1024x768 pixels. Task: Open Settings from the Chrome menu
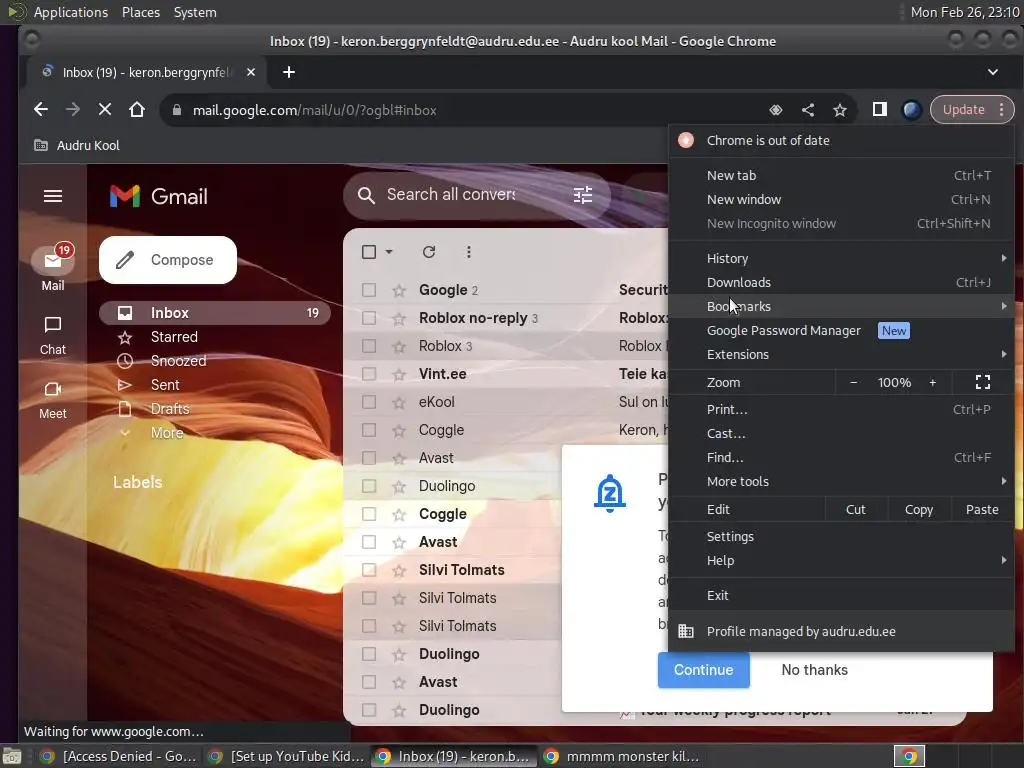click(842, 536)
